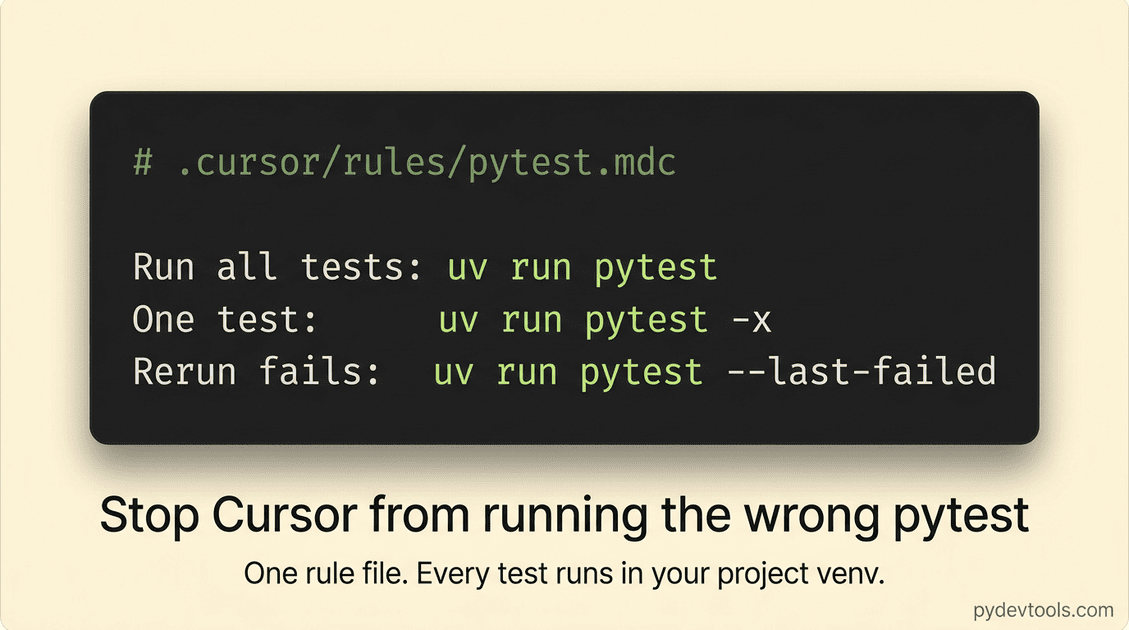Select the 'Run all tests:' label

(278, 267)
